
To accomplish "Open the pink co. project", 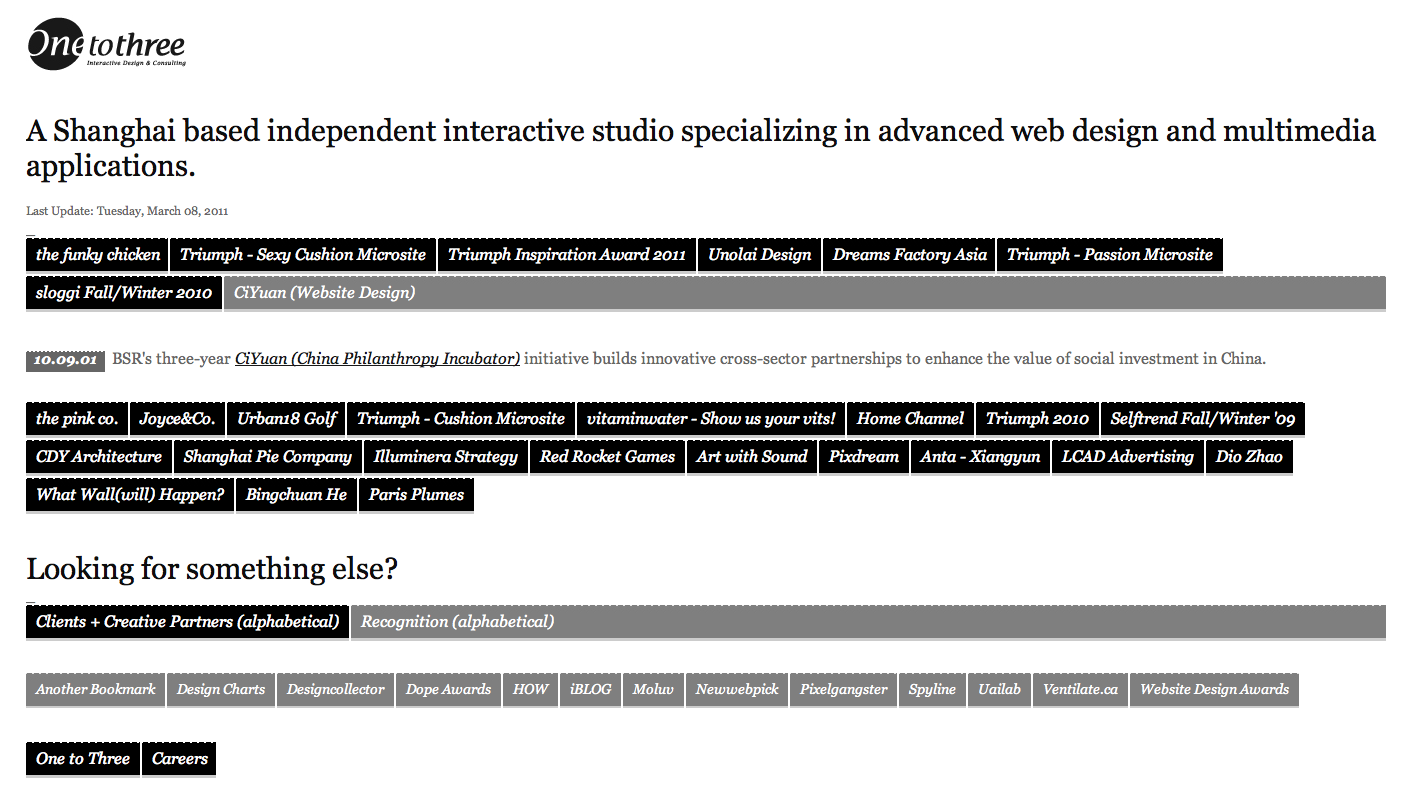I will (77, 419).
